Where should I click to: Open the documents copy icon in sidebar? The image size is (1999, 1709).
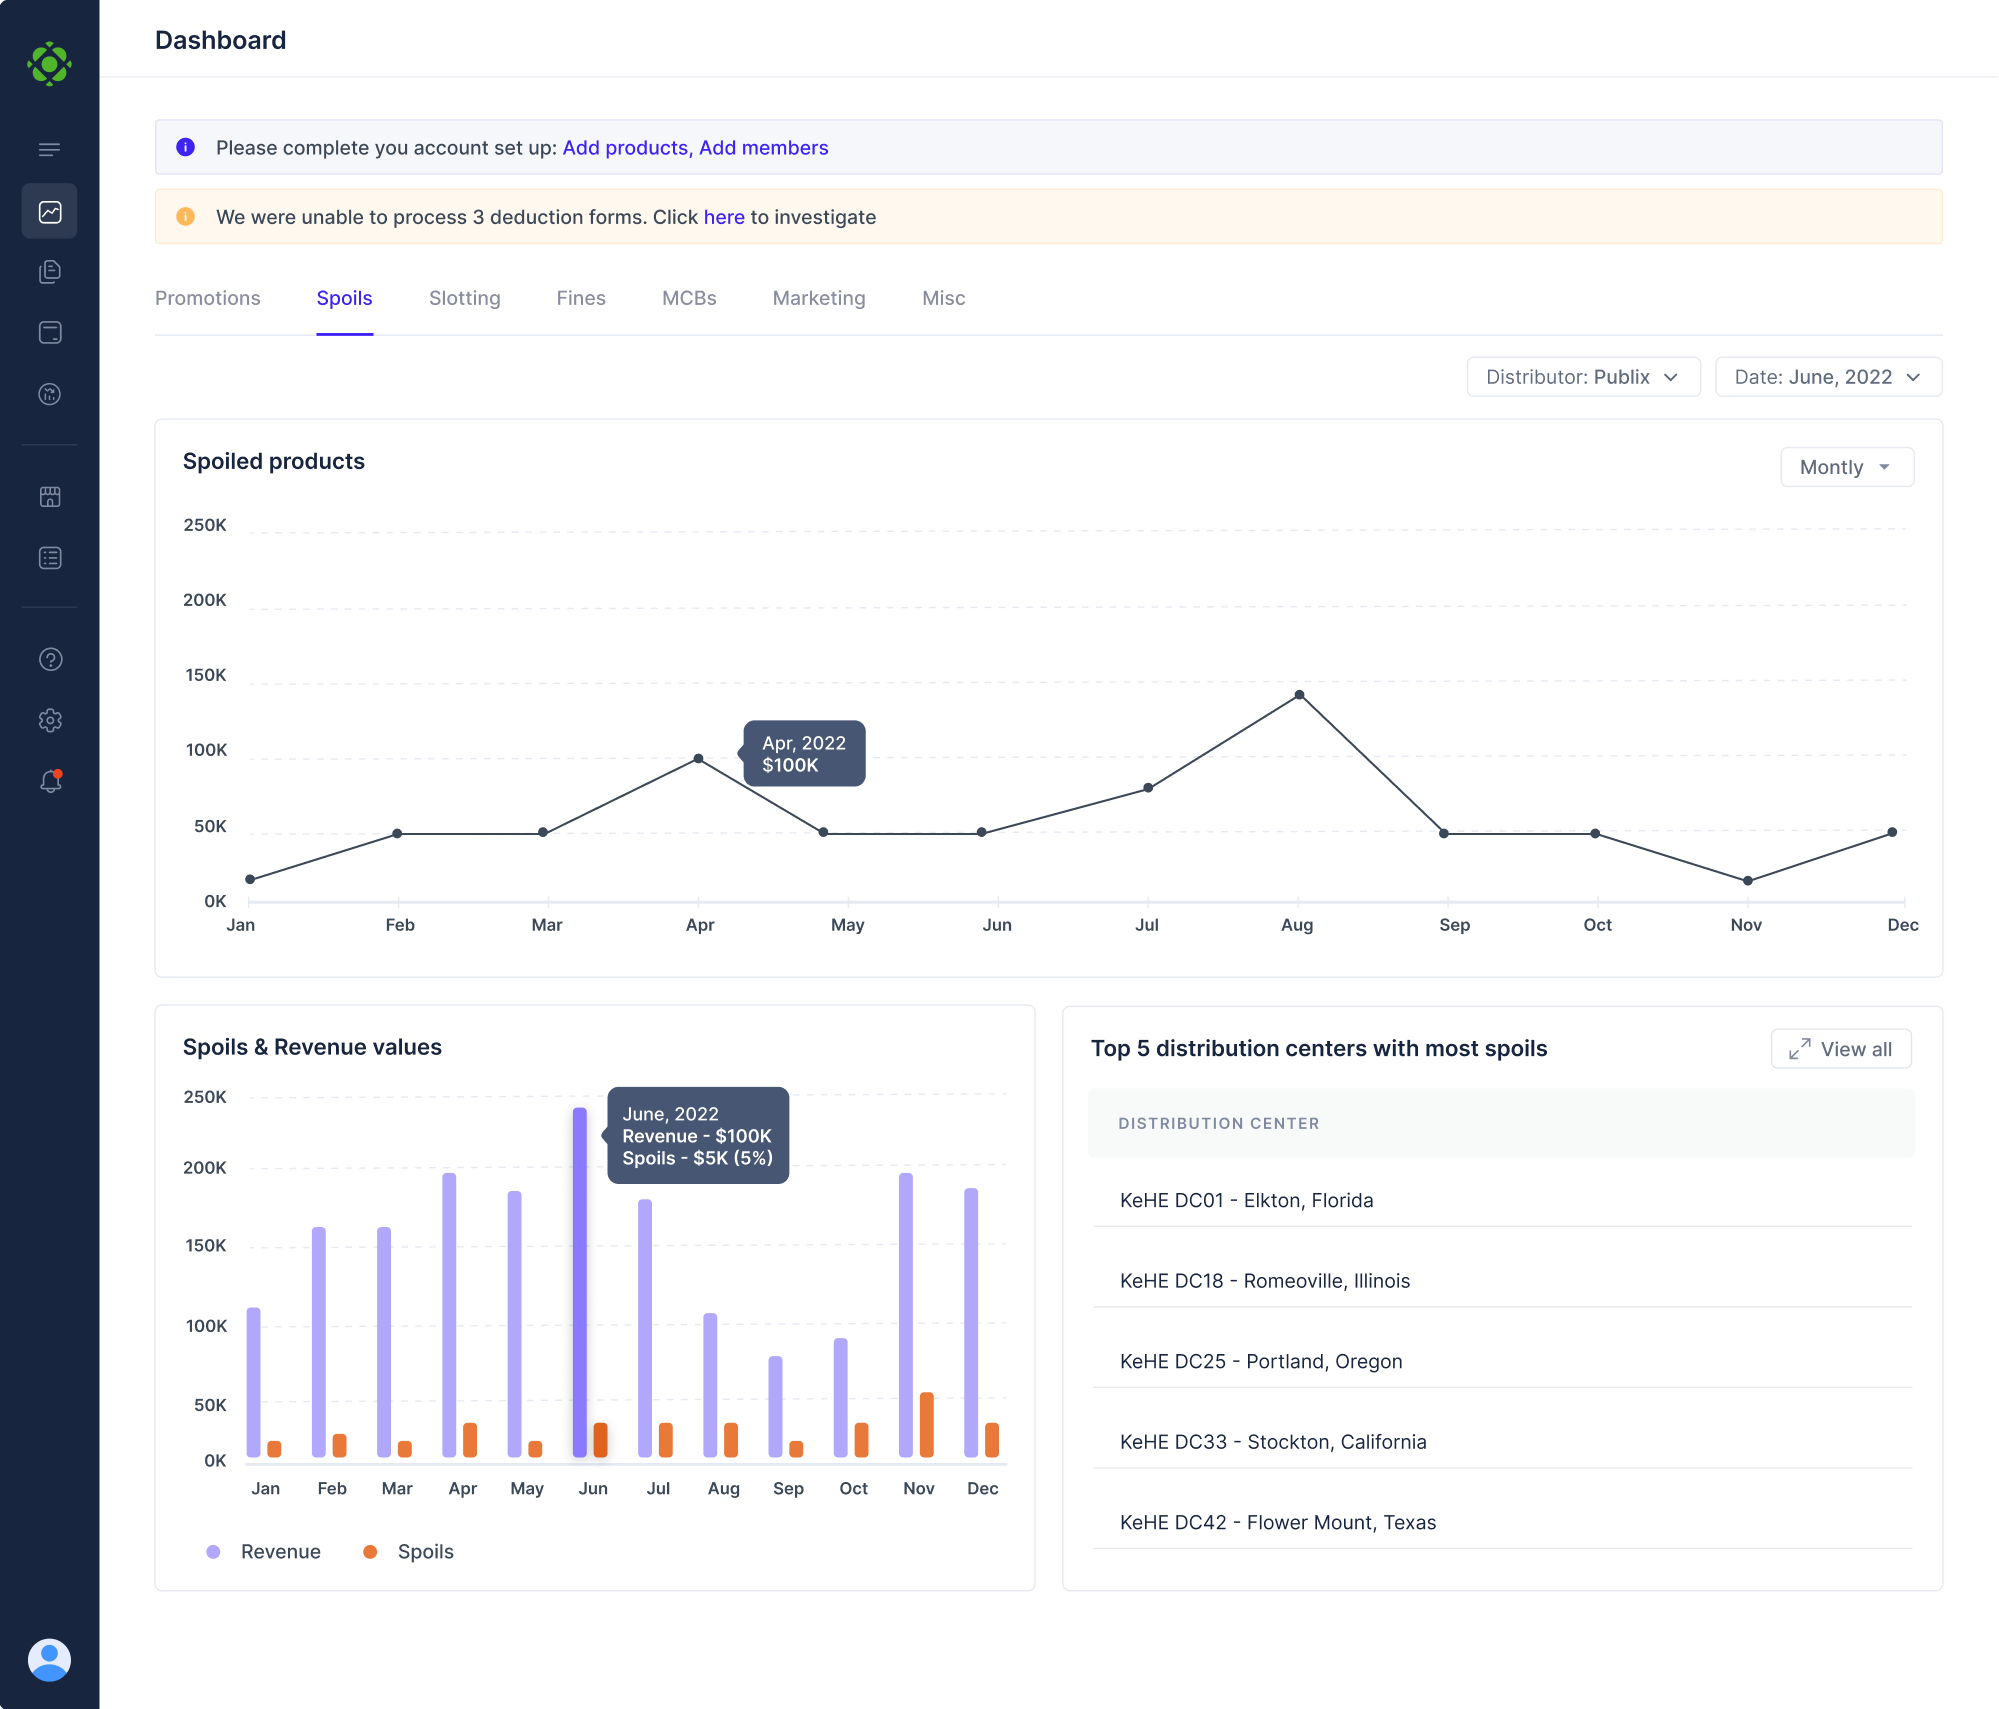49,272
